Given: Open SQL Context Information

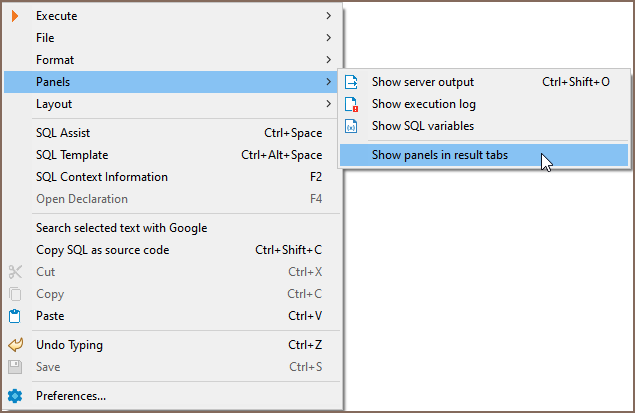Looking at the screenshot, I should tap(102, 177).
